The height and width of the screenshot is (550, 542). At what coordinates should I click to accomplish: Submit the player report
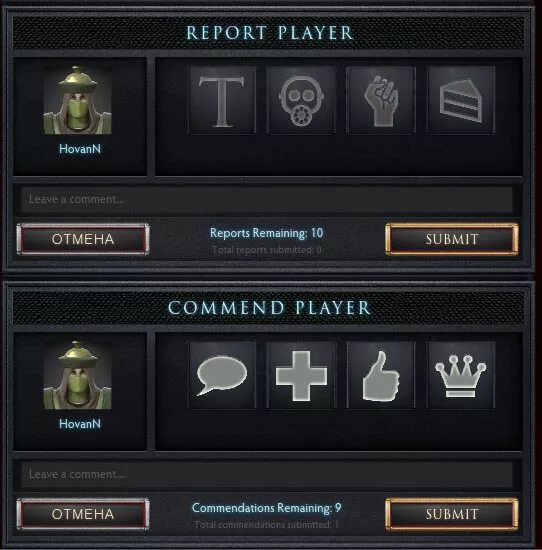[452, 239]
